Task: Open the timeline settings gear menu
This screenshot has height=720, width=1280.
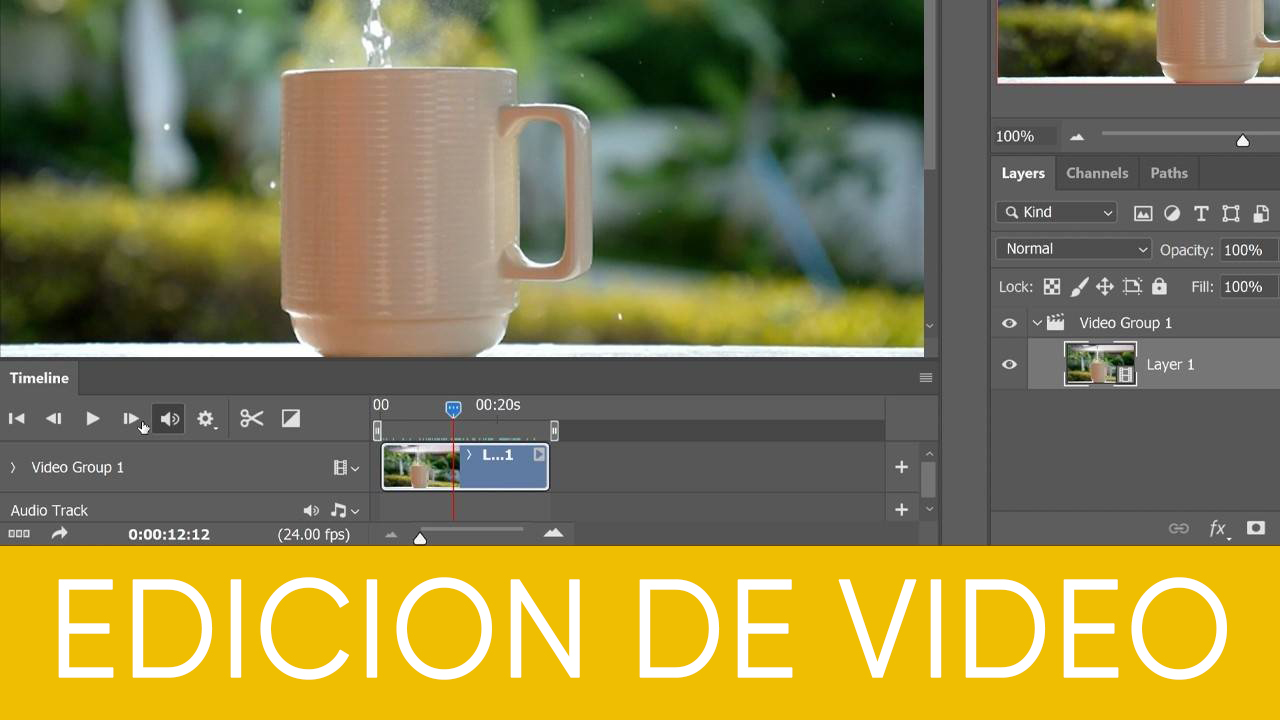Action: coord(206,419)
